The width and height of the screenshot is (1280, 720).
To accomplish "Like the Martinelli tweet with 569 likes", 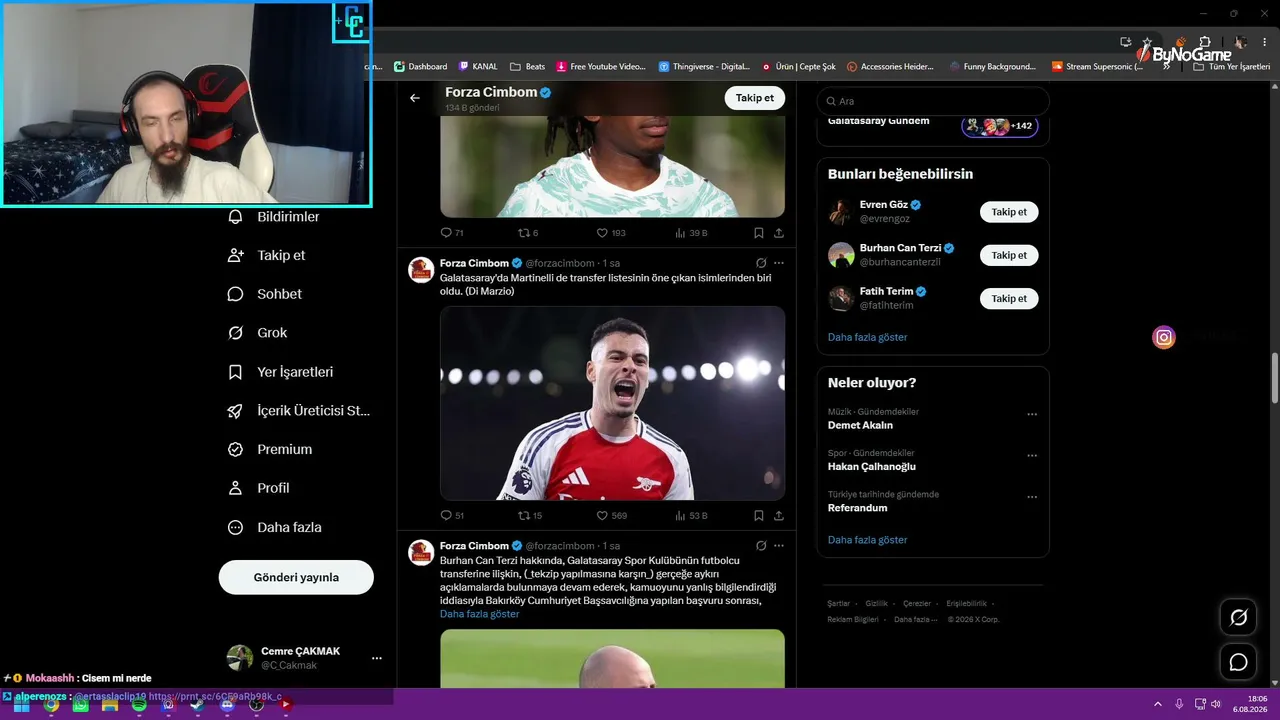I will [x=611, y=516].
